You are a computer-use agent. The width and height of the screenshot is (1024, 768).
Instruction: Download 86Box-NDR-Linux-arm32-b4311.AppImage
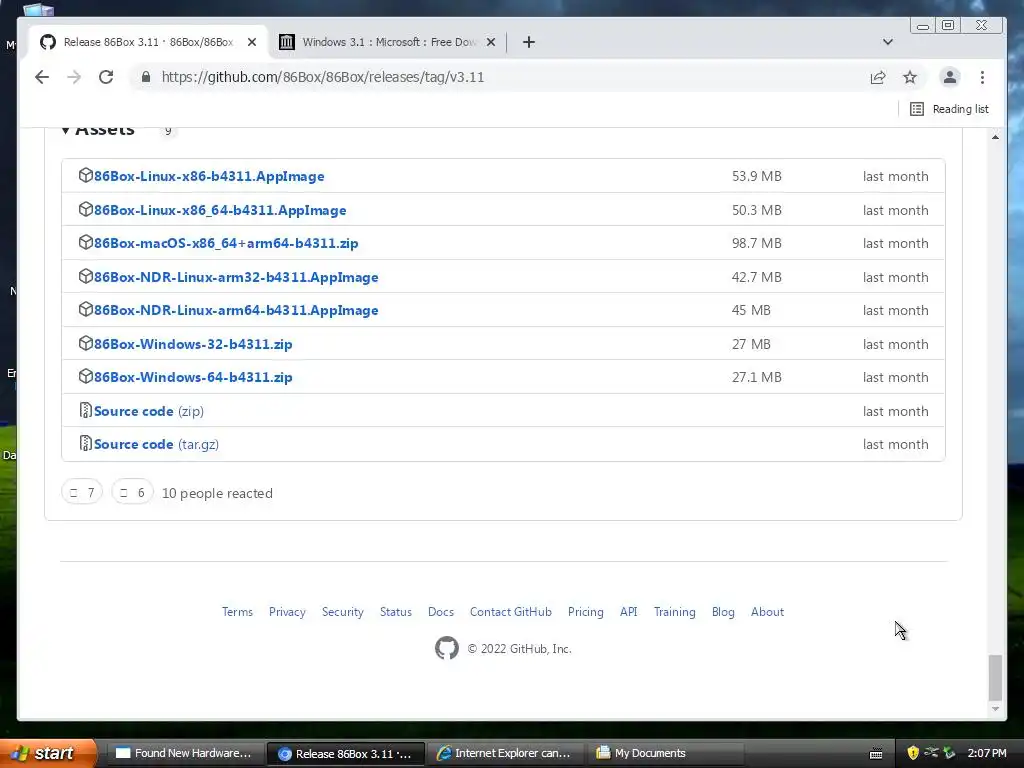[236, 277]
